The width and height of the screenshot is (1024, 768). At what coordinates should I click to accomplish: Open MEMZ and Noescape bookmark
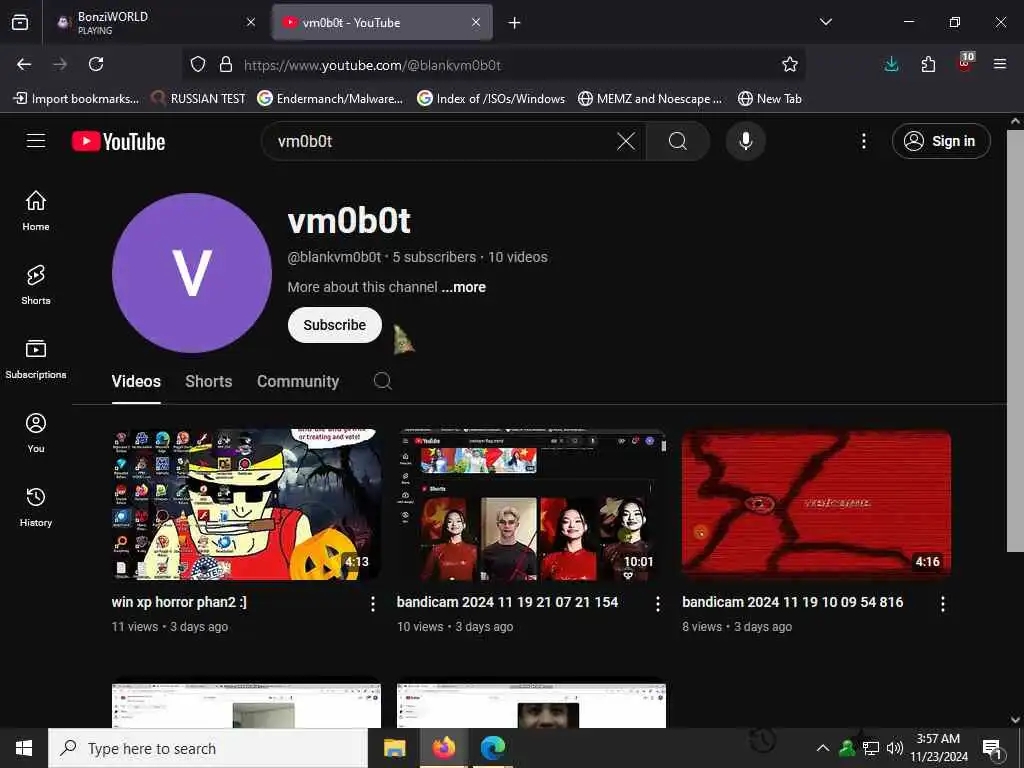tap(650, 99)
